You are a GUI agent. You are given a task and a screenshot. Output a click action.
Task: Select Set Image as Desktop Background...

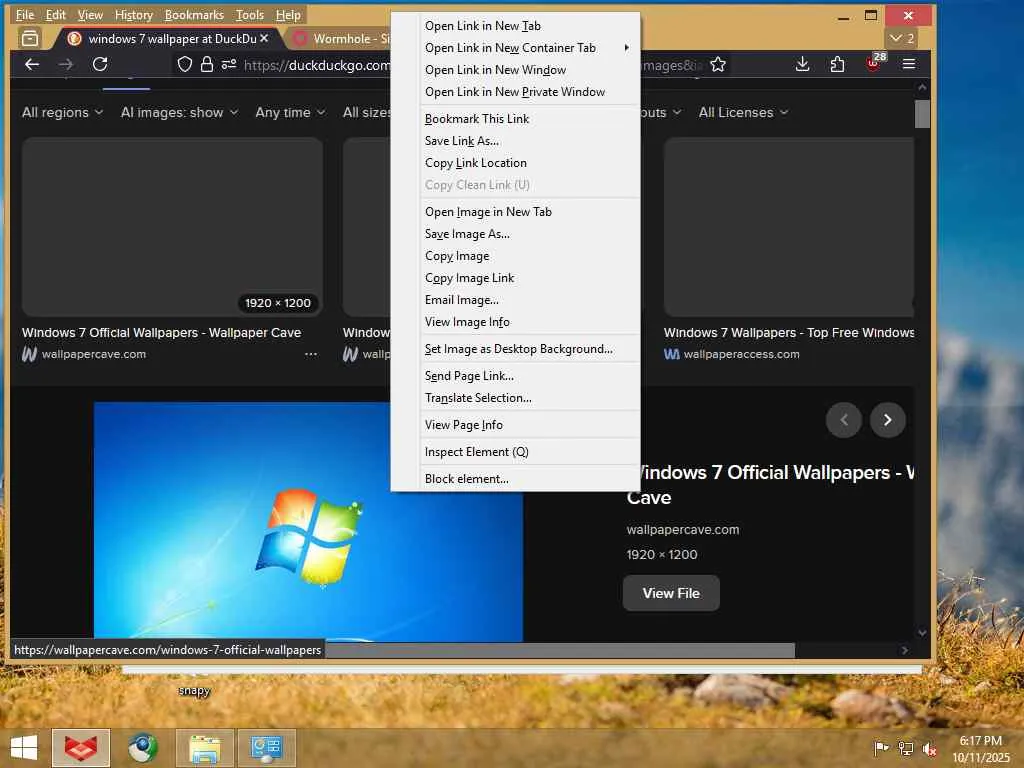click(x=530, y=349)
